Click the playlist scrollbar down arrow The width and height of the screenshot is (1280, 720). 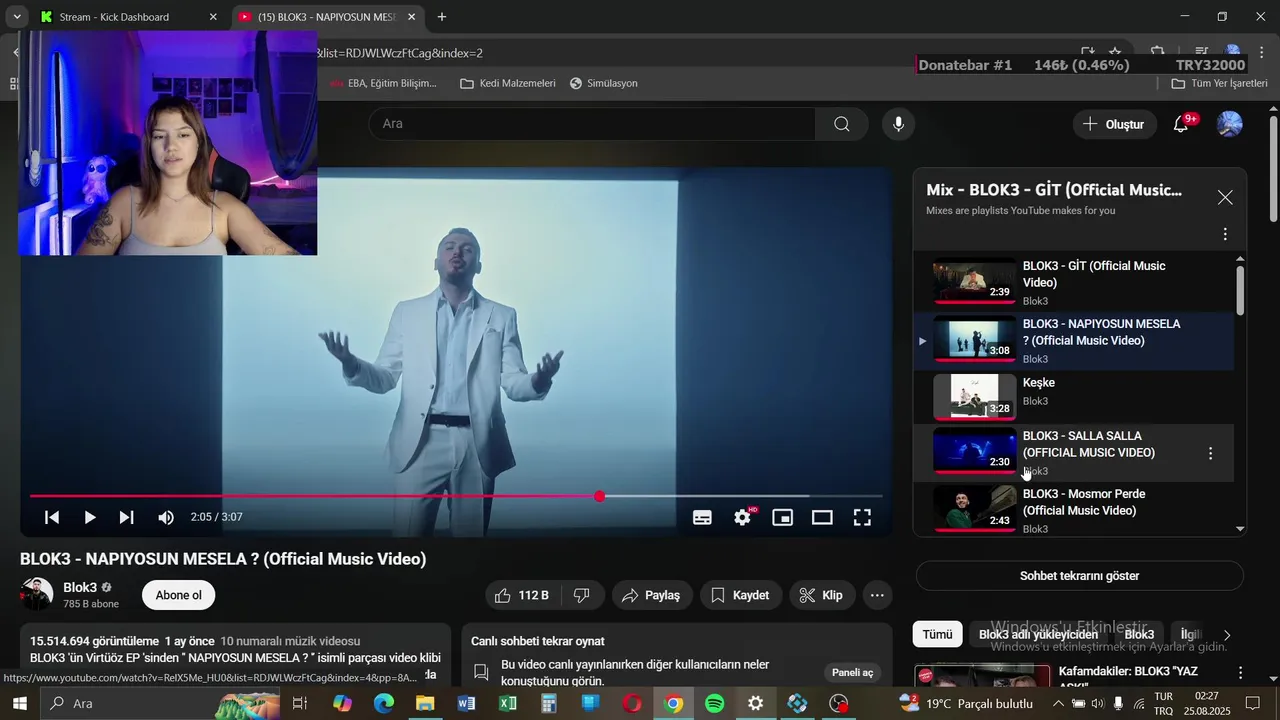[x=1240, y=529]
